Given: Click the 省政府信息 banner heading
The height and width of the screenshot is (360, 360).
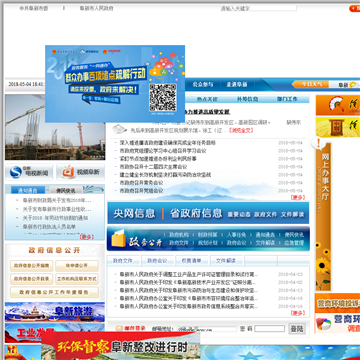Looking at the screenshot, I should pos(196,213).
